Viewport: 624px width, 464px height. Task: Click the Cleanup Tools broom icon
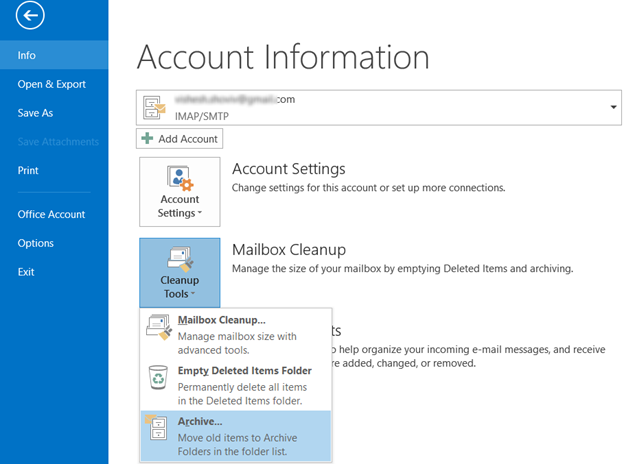(x=180, y=259)
